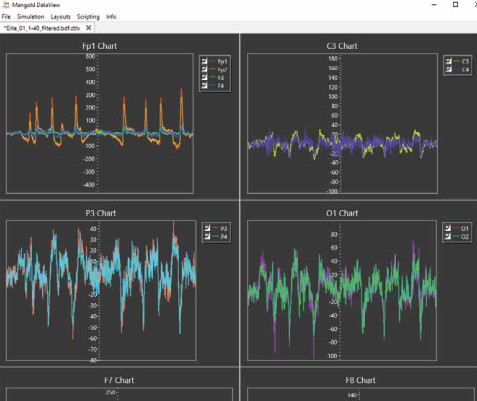The height and width of the screenshot is (401, 477).
Task: Click the C3 Chart title
Action: pos(342,46)
